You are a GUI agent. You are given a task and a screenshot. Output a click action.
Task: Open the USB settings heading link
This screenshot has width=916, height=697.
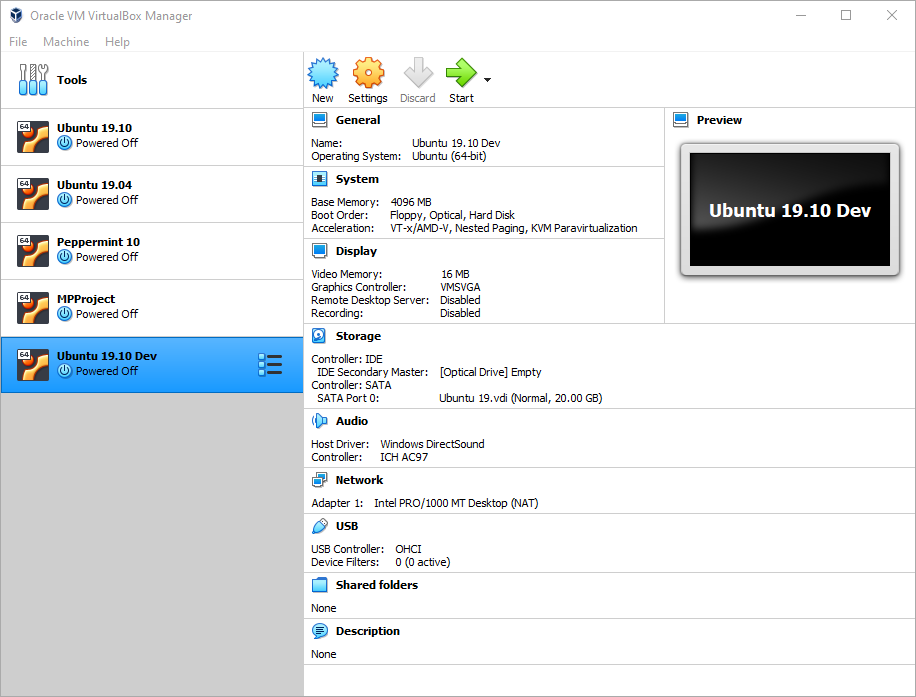347,526
